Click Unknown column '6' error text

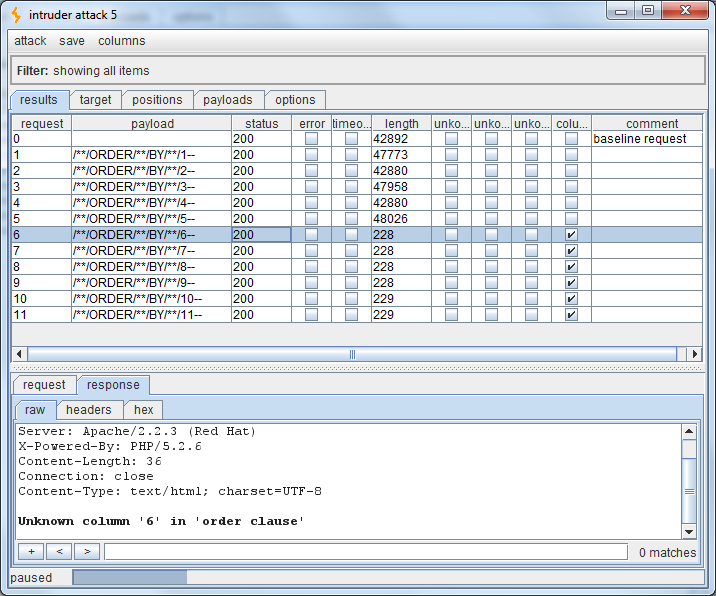(161, 521)
